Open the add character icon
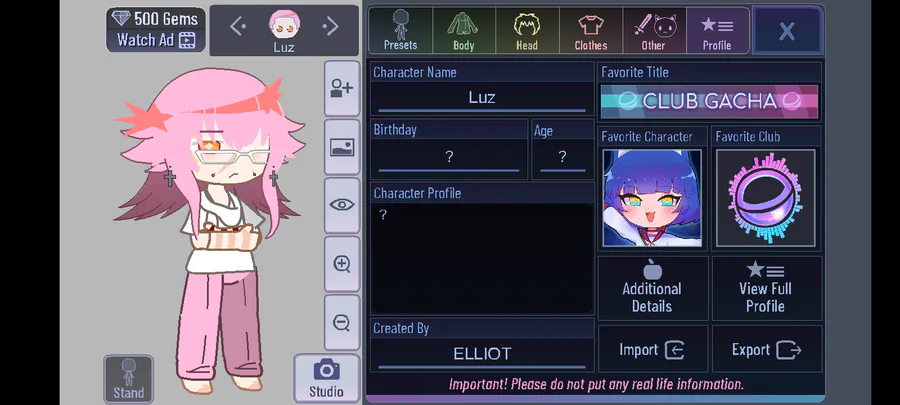The image size is (900, 405). (x=342, y=89)
